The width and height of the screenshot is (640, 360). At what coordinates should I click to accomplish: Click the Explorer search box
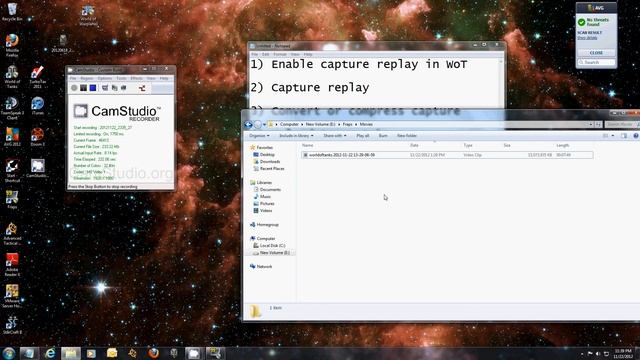point(622,124)
